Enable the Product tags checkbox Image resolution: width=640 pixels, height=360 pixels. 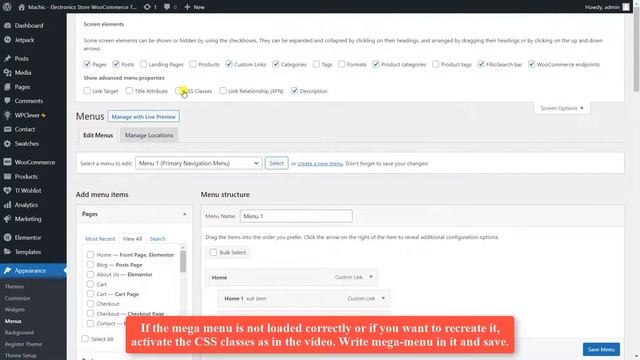click(x=436, y=64)
